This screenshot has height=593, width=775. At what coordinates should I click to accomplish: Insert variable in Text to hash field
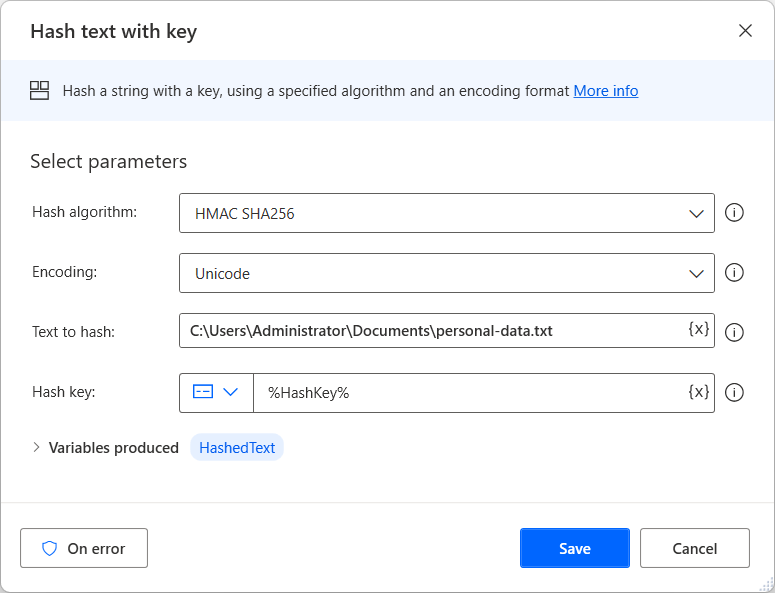click(699, 329)
